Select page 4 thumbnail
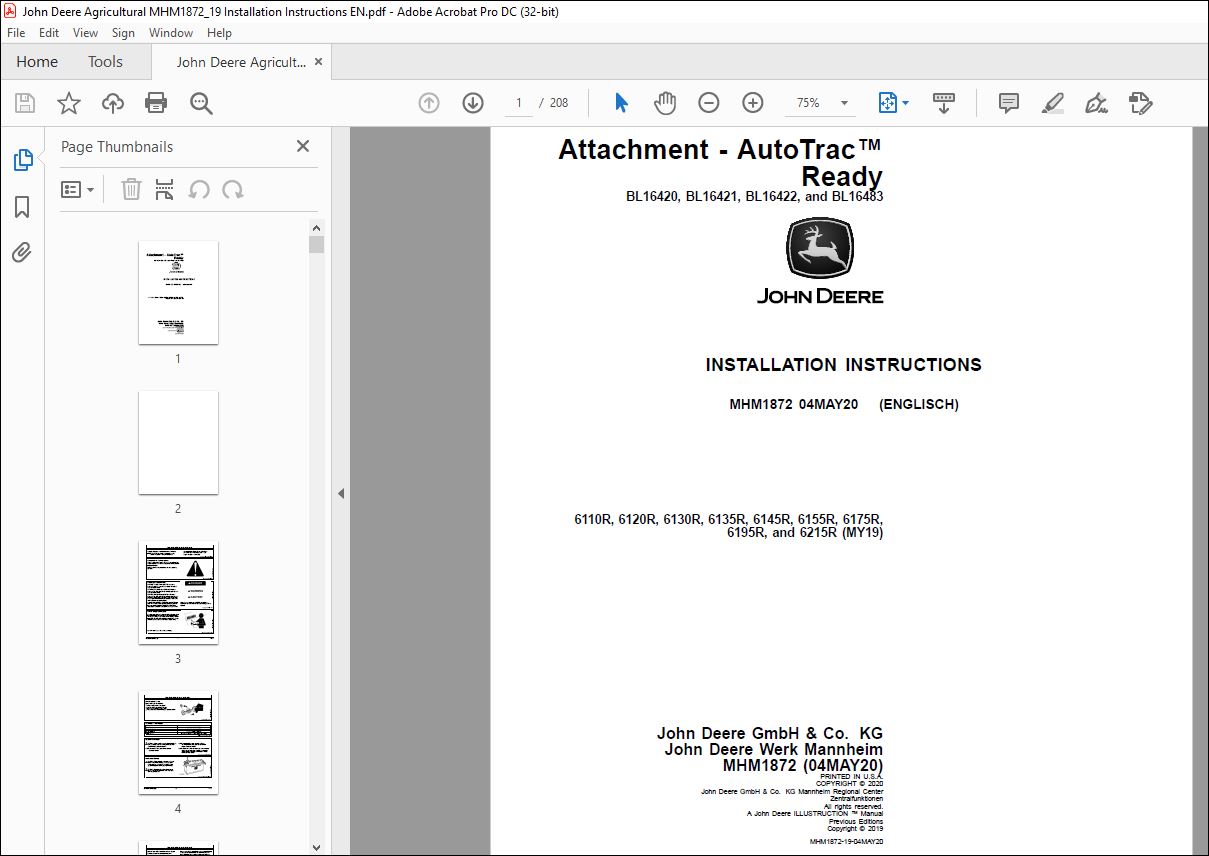This screenshot has width=1209, height=856. 178,742
